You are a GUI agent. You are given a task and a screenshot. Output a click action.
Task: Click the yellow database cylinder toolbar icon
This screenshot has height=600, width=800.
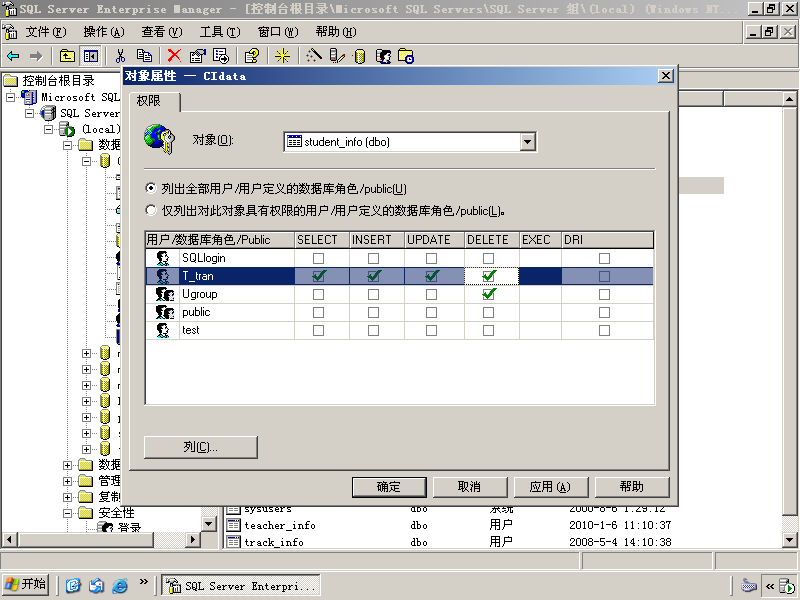(x=360, y=56)
